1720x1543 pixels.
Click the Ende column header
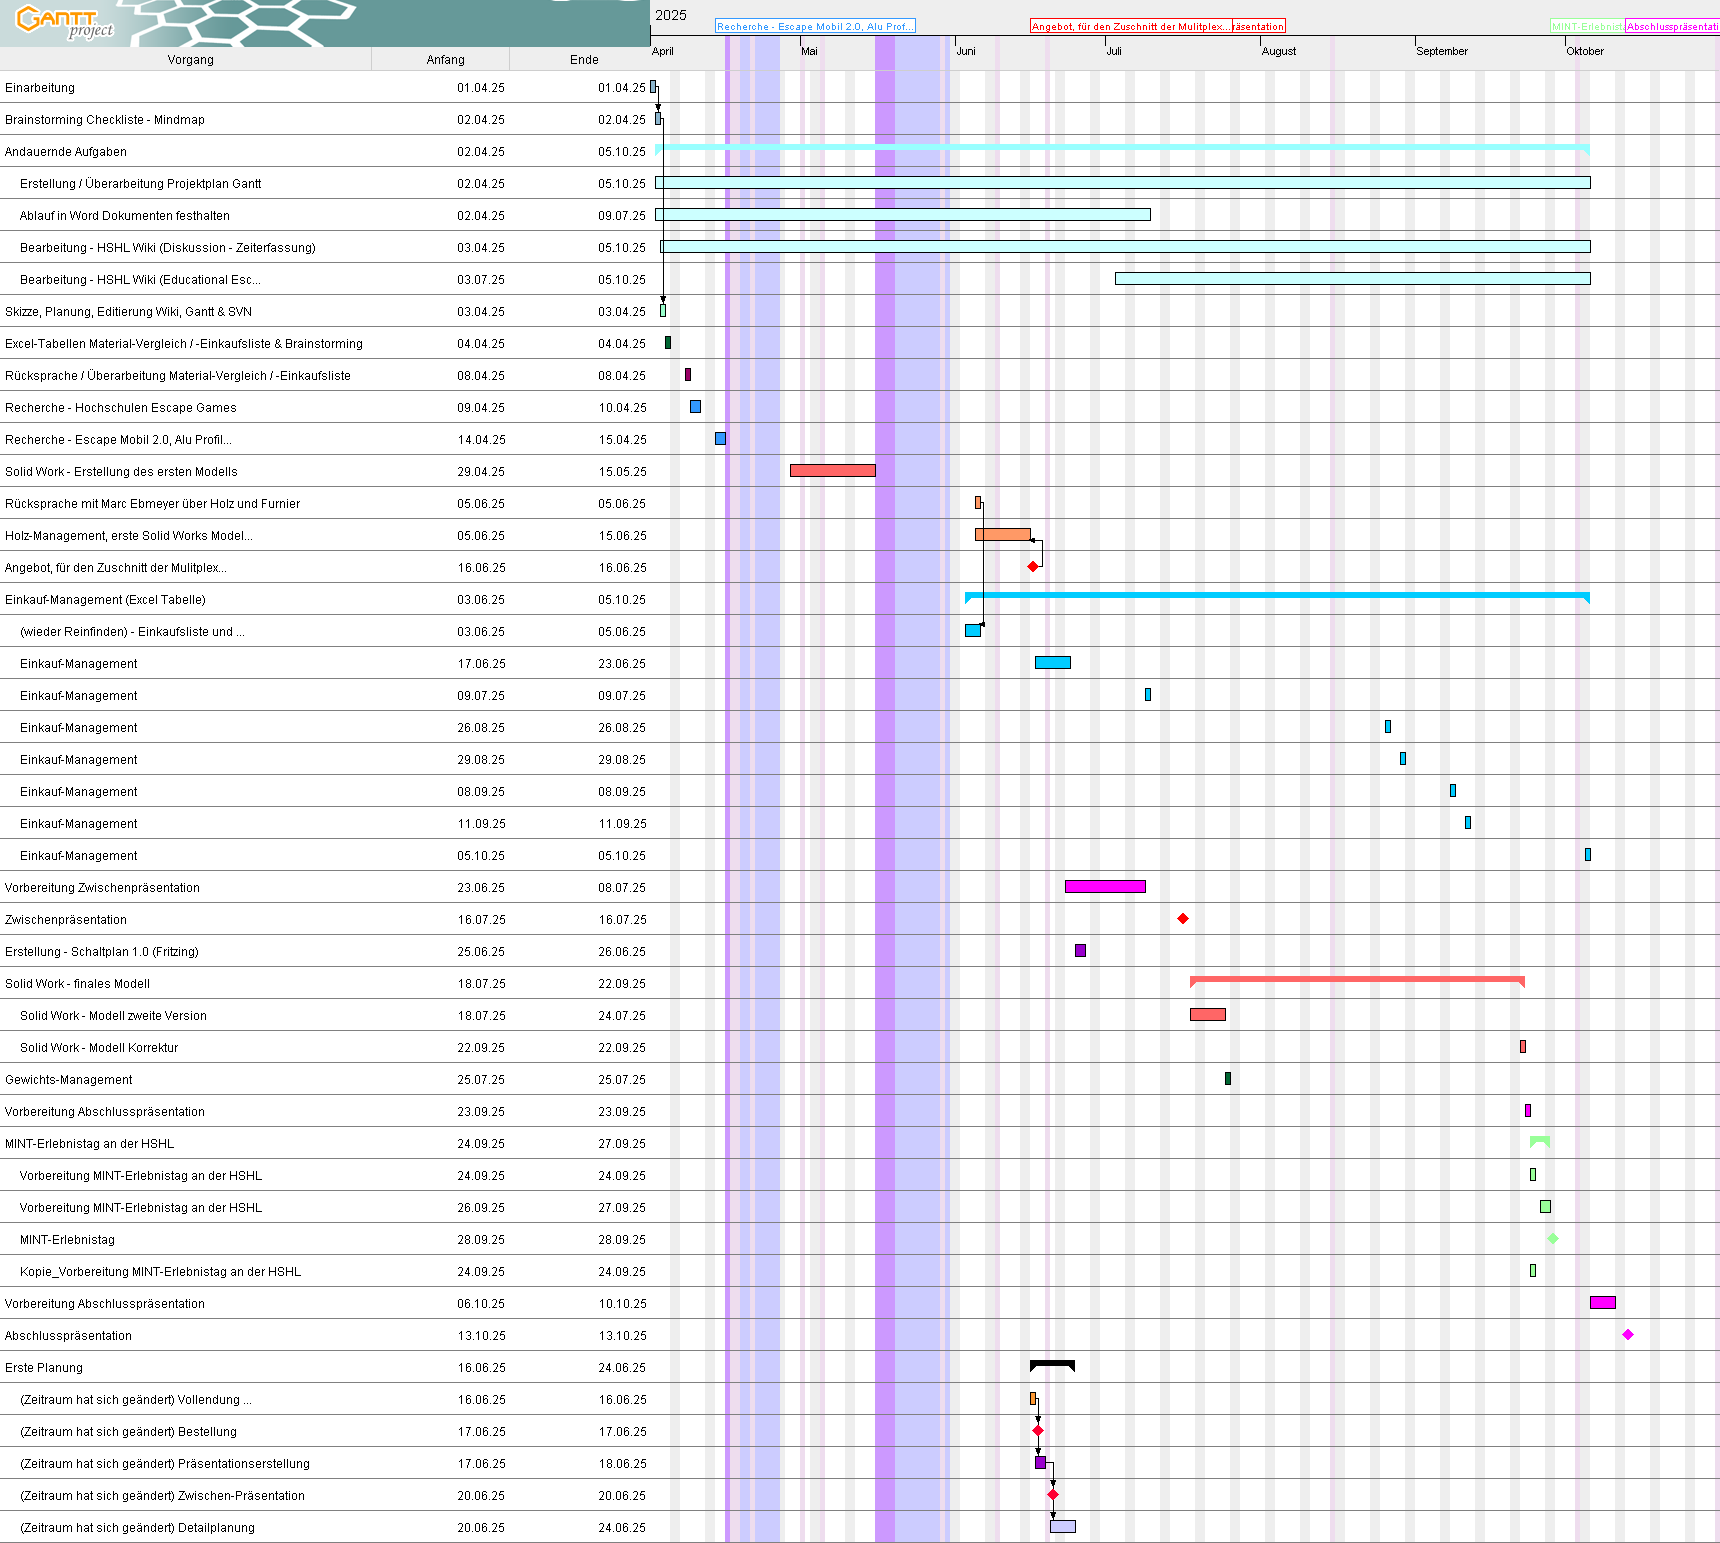point(584,60)
